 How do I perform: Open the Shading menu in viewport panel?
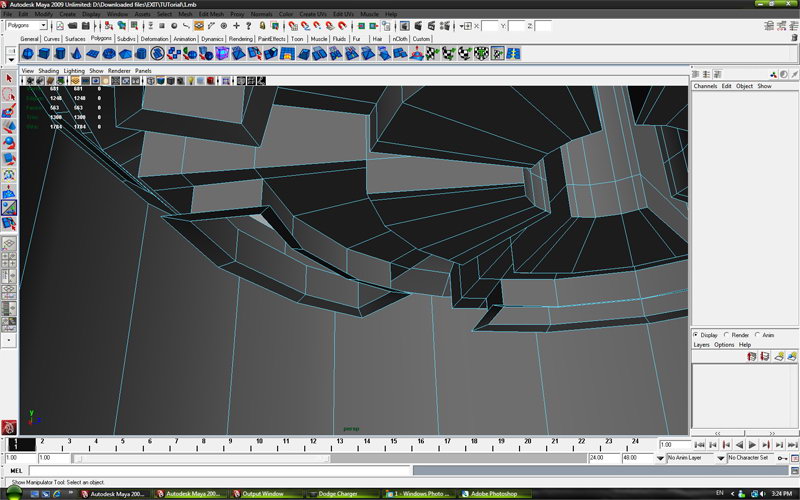pos(49,71)
